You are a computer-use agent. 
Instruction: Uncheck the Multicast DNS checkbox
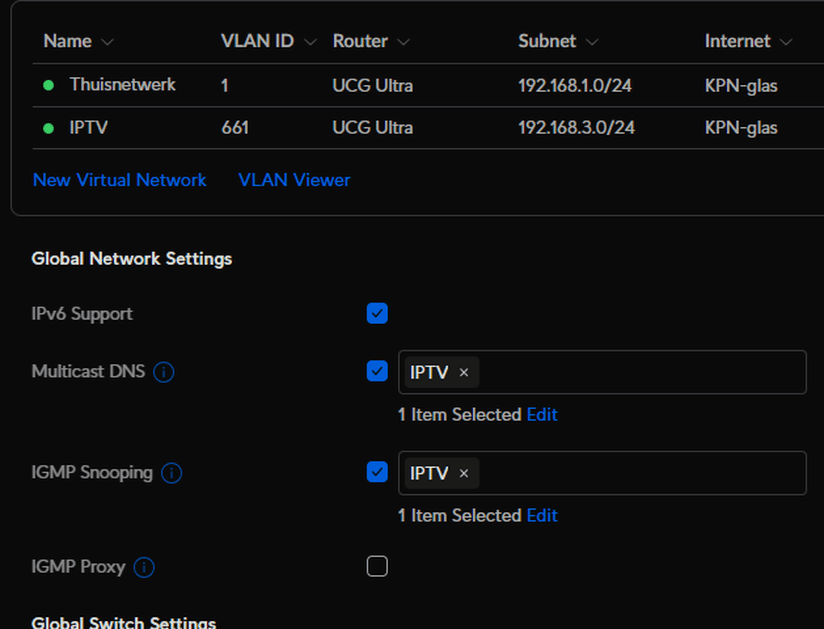tap(377, 372)
